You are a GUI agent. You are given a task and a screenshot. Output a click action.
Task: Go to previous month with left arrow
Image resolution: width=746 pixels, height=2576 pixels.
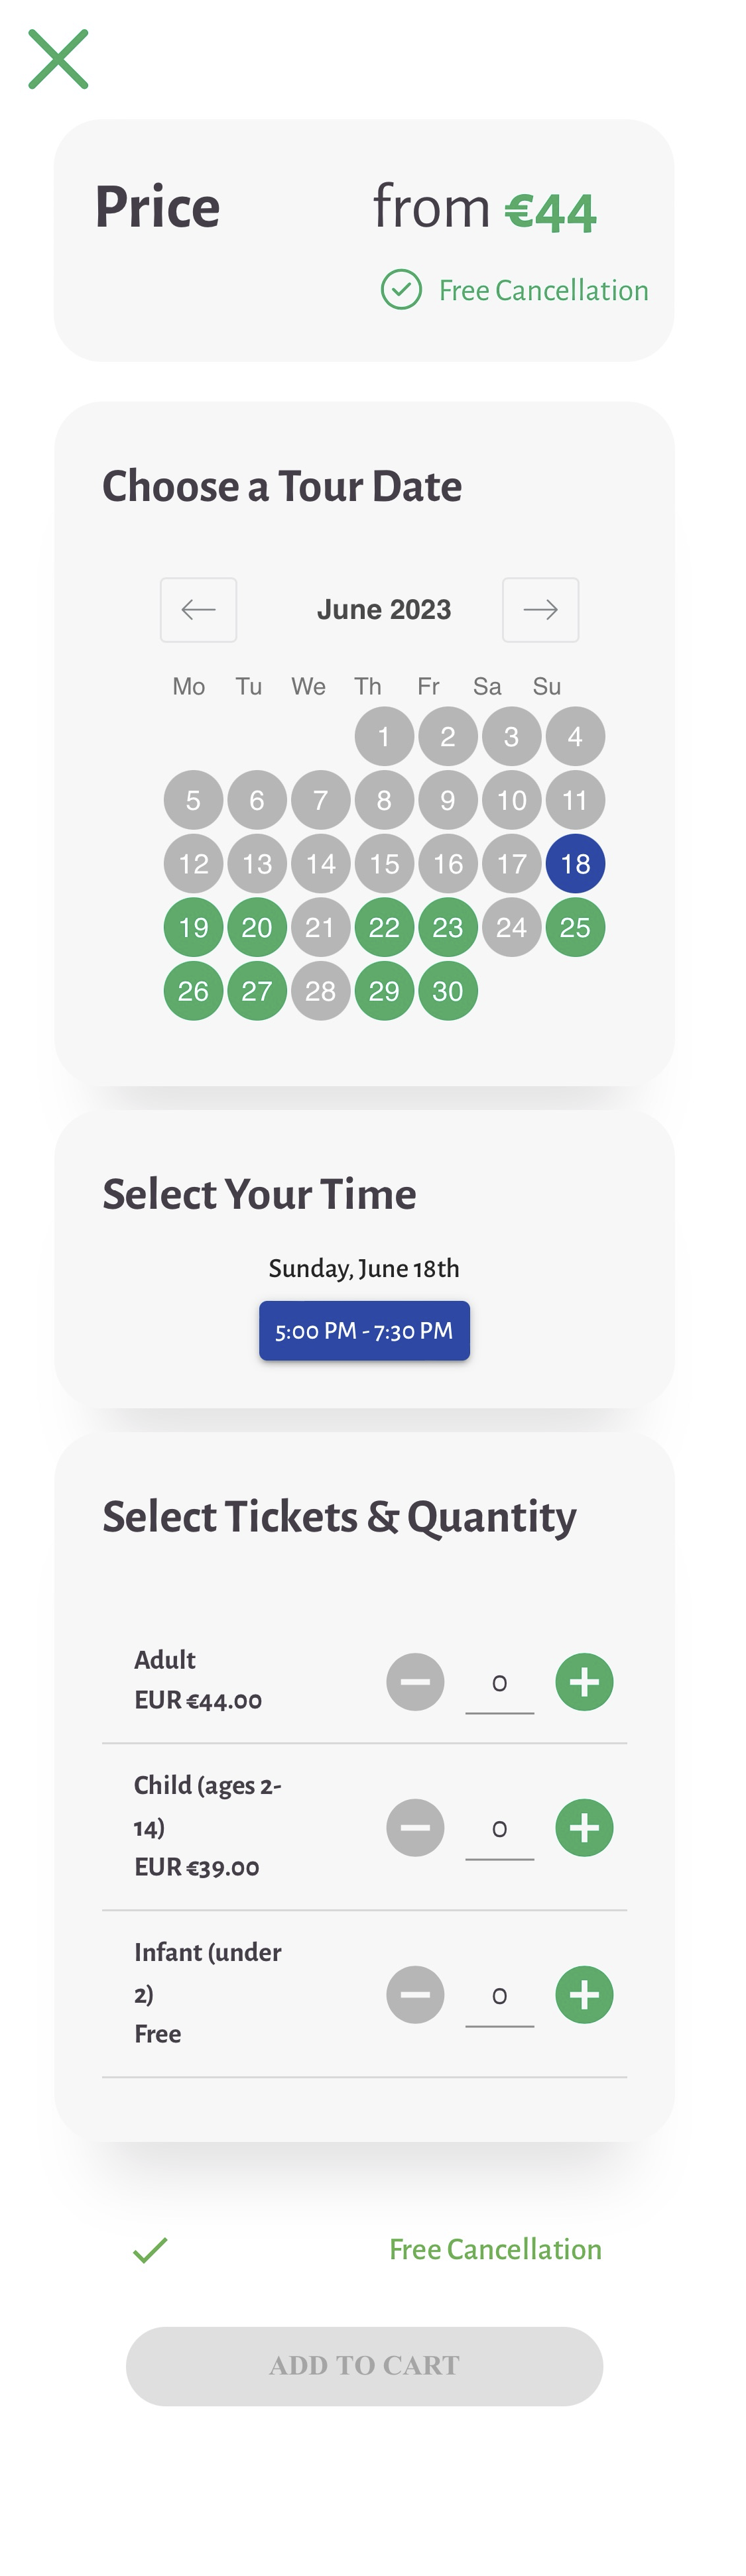point(198,610)
